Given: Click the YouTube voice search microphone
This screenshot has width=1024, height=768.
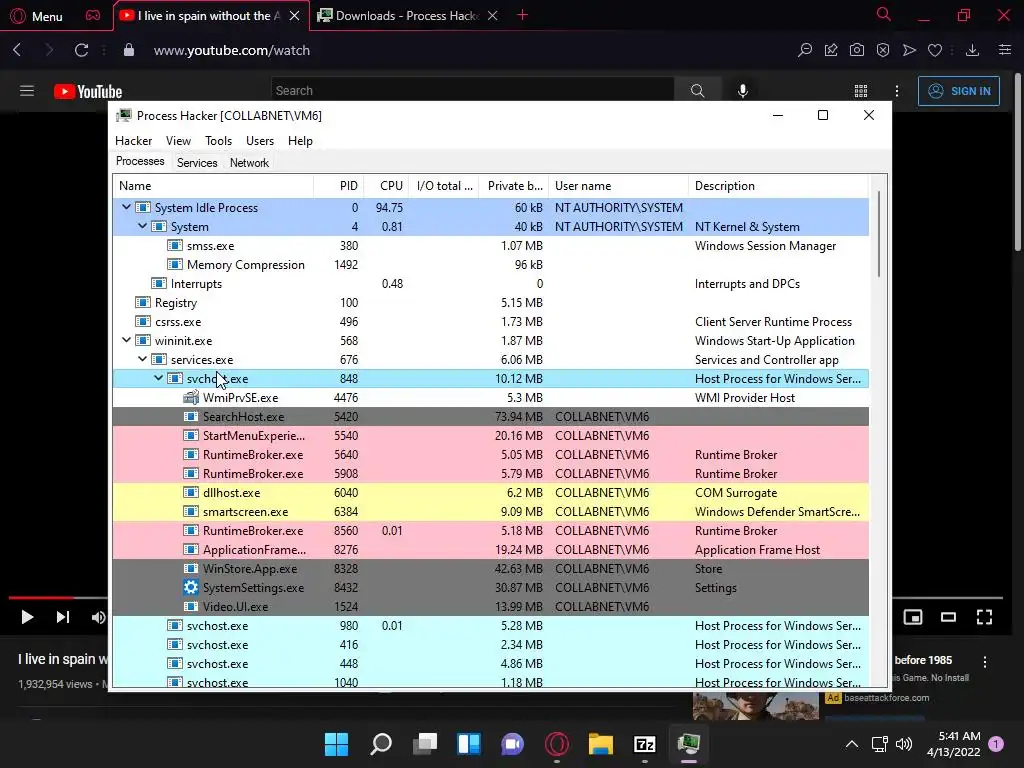Looking at the screenshot, I should coord(743,91).
